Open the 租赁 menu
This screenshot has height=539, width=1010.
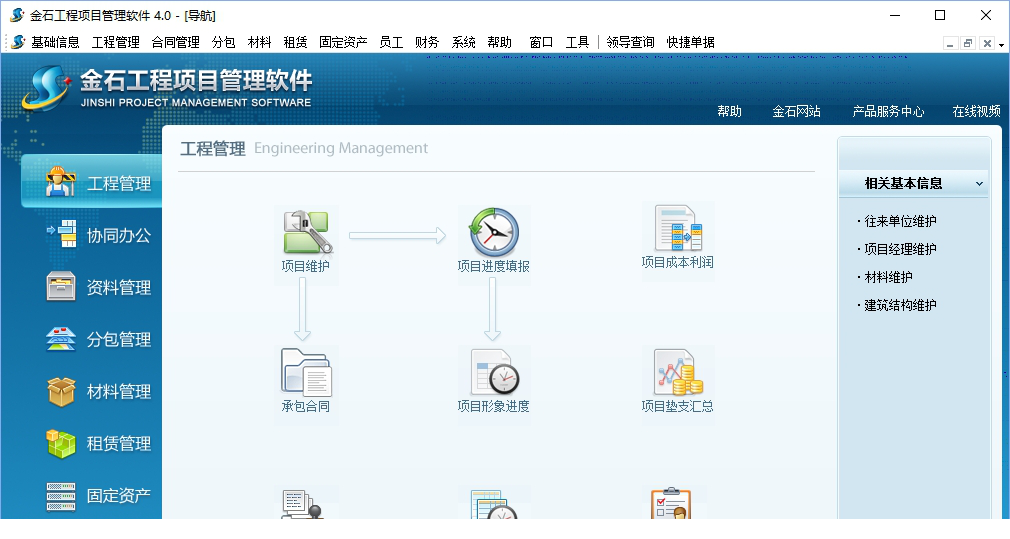pyautogui.click(x=295, y=43)
